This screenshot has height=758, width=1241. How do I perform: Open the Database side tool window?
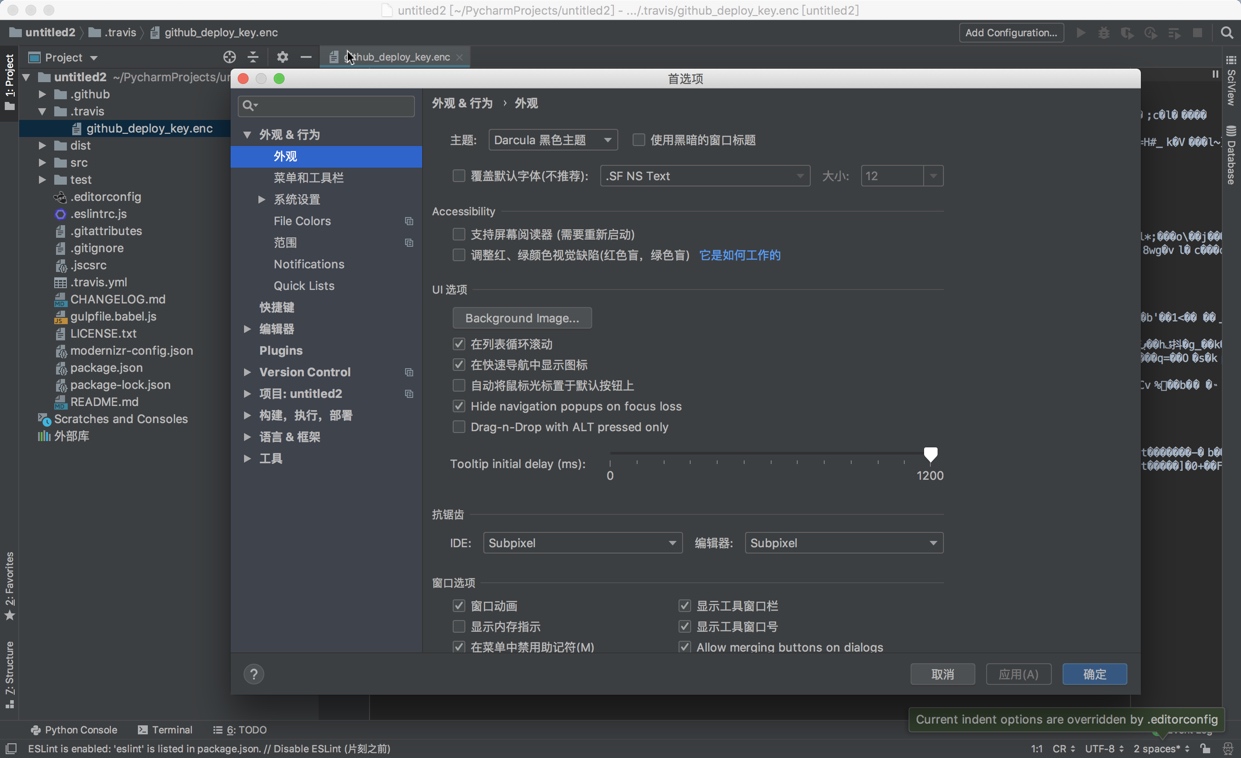pyautogui.click(x=1231, y=155)
